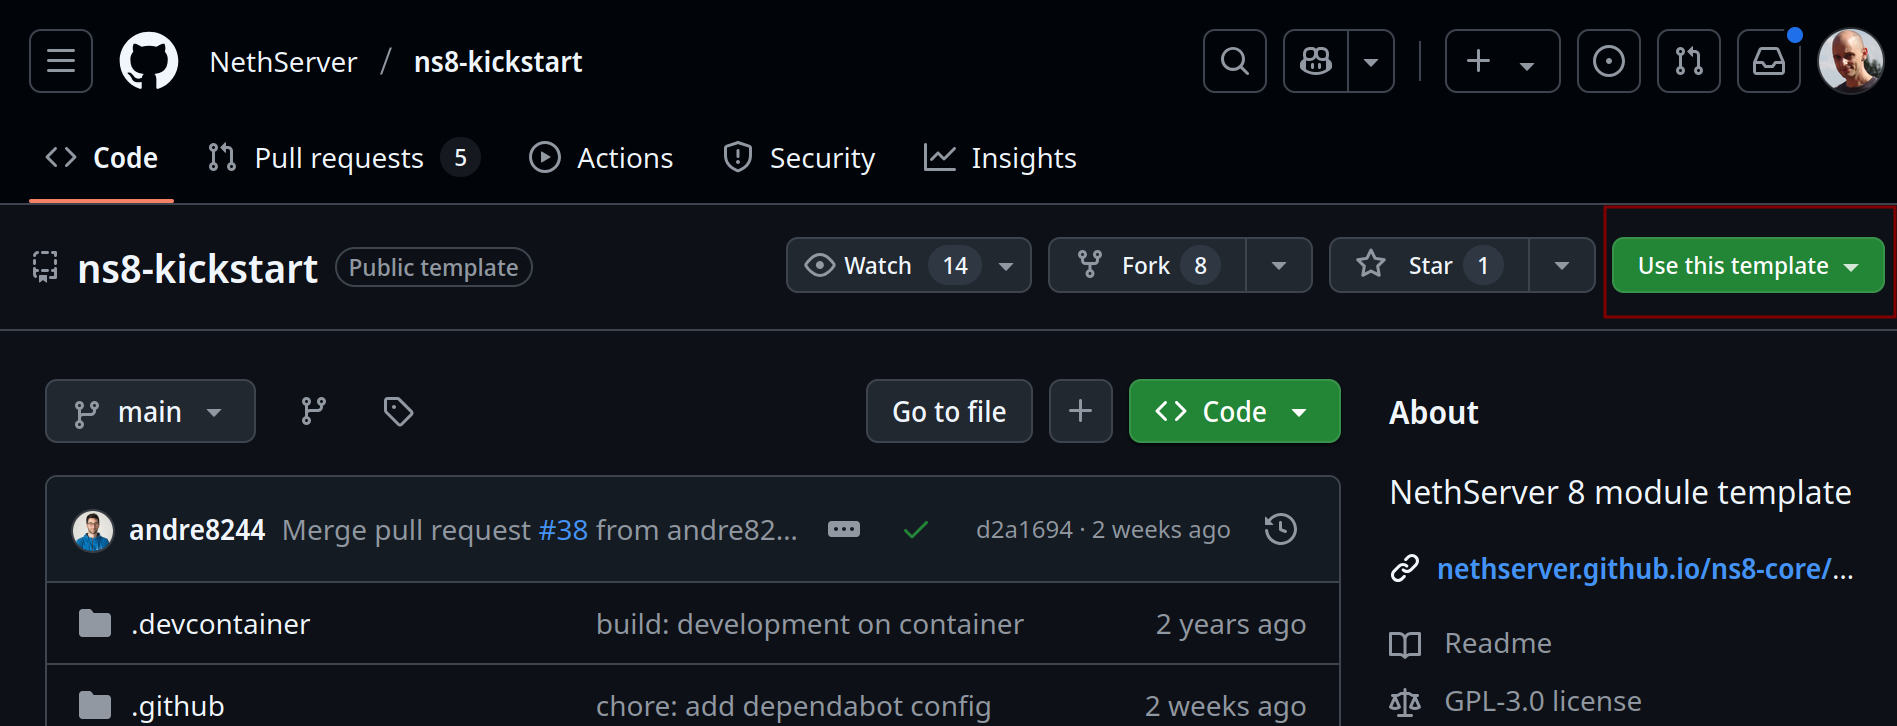Open nethserver.github.io/ns8-core link

click(1645, 569)
